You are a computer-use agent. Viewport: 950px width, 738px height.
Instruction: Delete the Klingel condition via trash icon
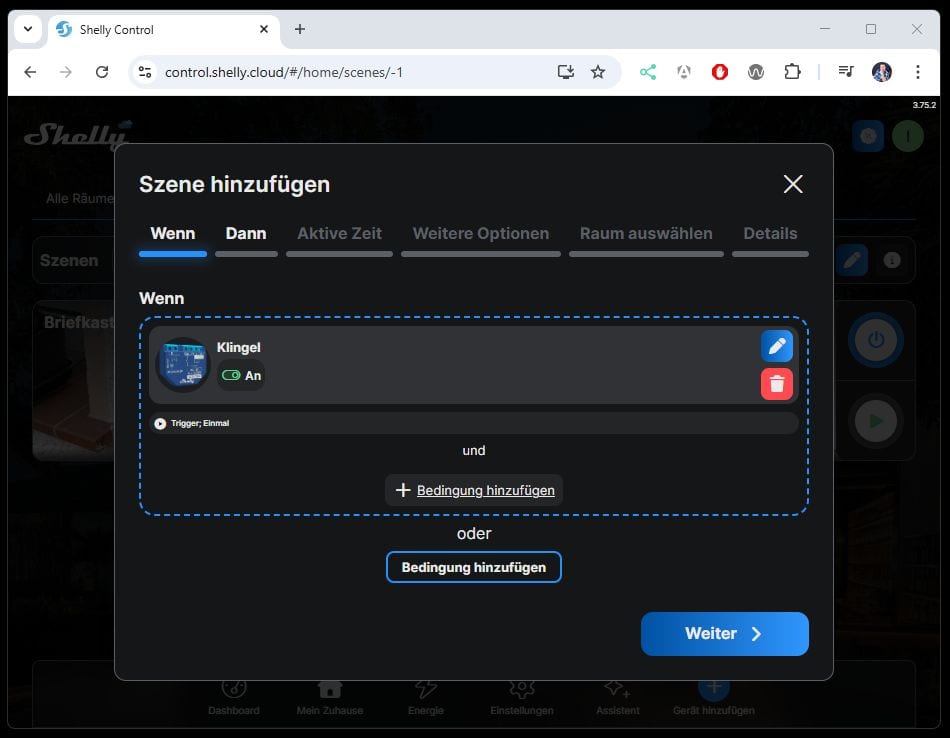pos(777,384)
